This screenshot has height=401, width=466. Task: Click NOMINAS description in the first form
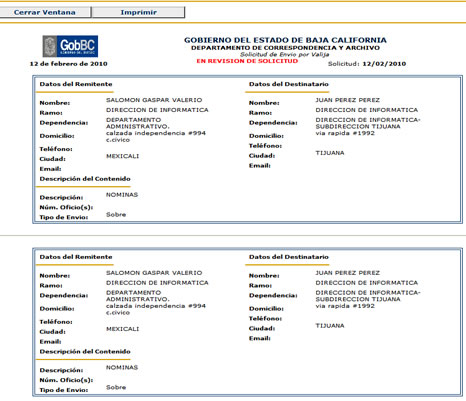(122, 195)
